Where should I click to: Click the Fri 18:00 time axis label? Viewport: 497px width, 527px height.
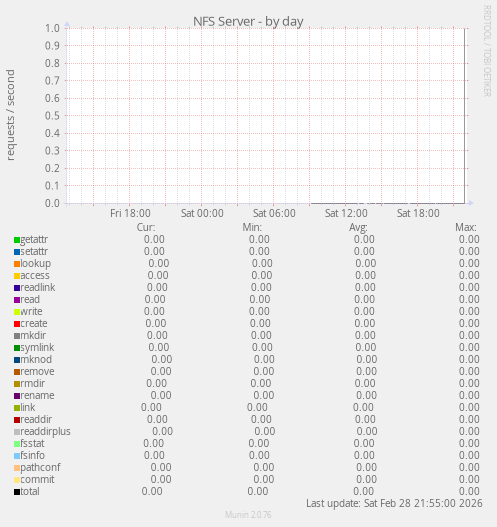(x=130, y=213)
